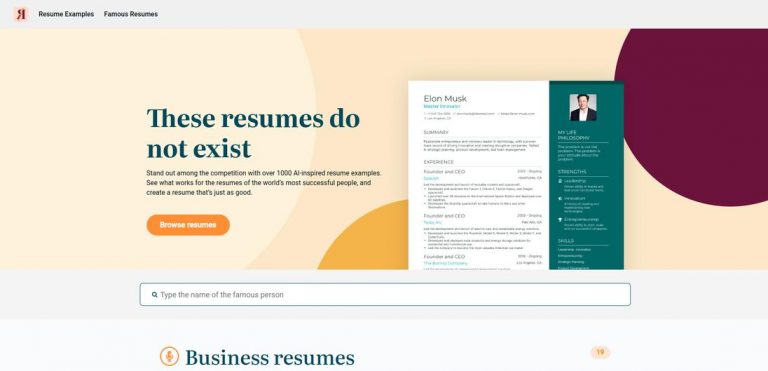Focus the famous person search field
The width and height of the screenshot is (768, 371).
[x=385, y=295]
